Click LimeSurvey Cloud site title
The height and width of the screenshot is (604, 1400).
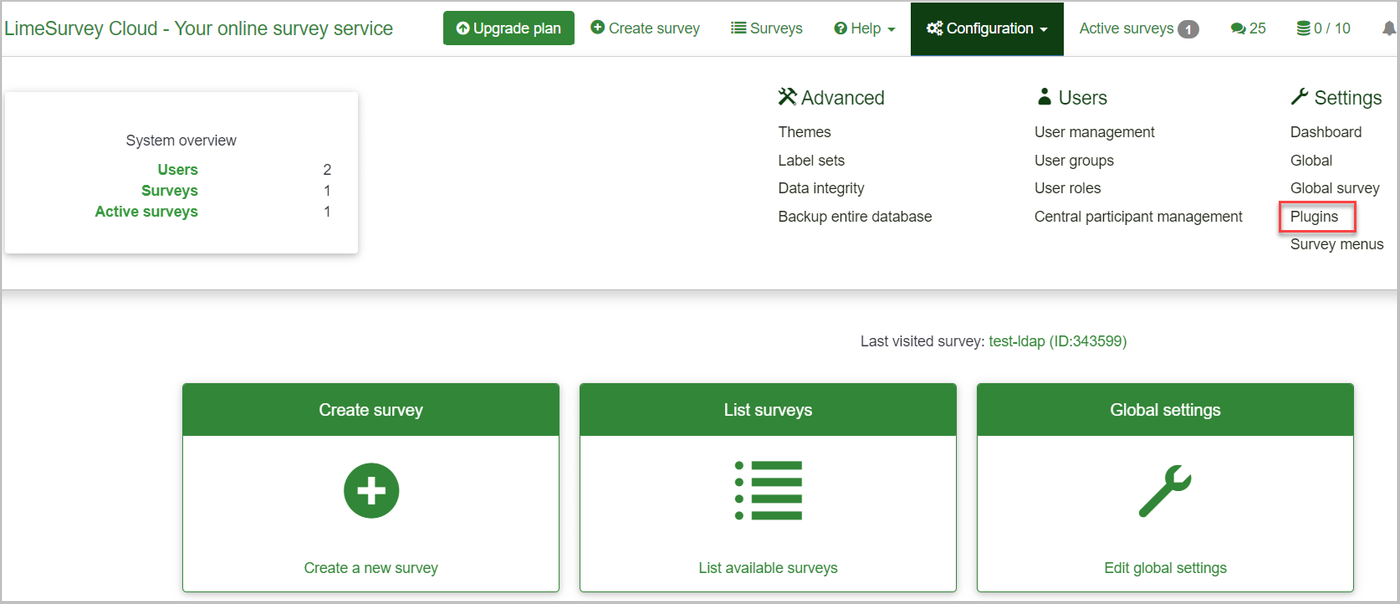point(199,28)
